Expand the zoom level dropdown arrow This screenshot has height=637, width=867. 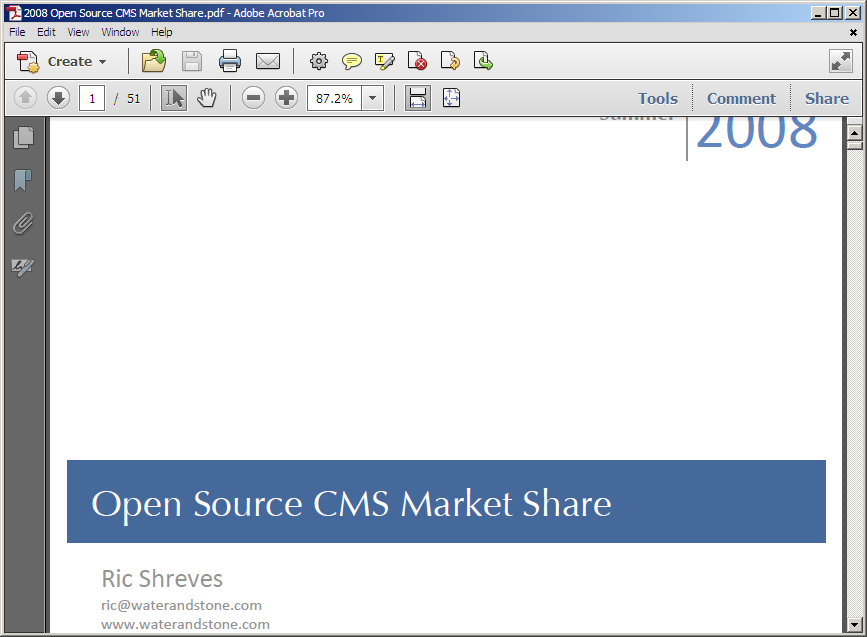(x=373, y=98)
